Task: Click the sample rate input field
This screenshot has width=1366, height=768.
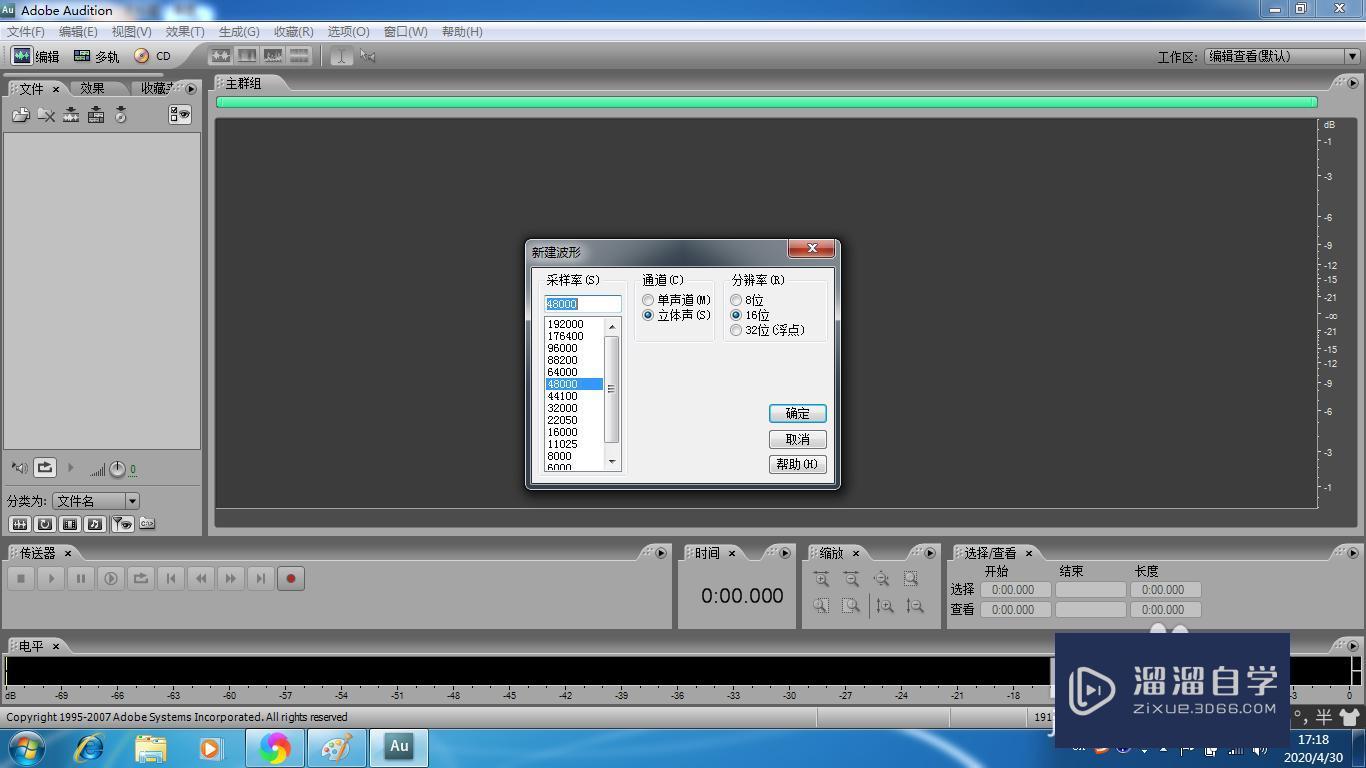Action: click(583, 303)
